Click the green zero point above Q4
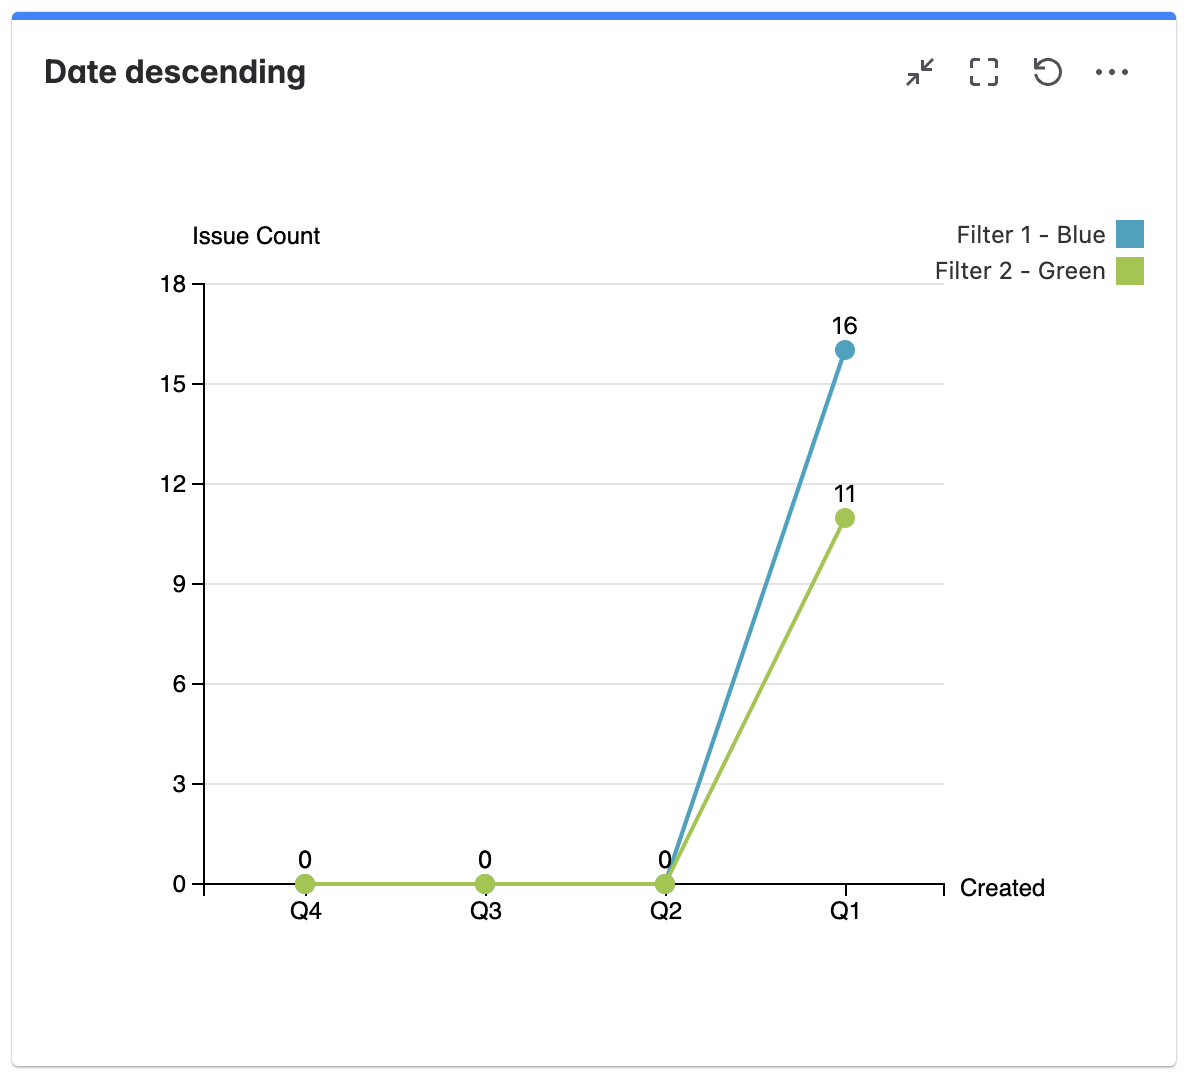The height and width of the screenshot is (1078, 1188). (x=305, y=883)
